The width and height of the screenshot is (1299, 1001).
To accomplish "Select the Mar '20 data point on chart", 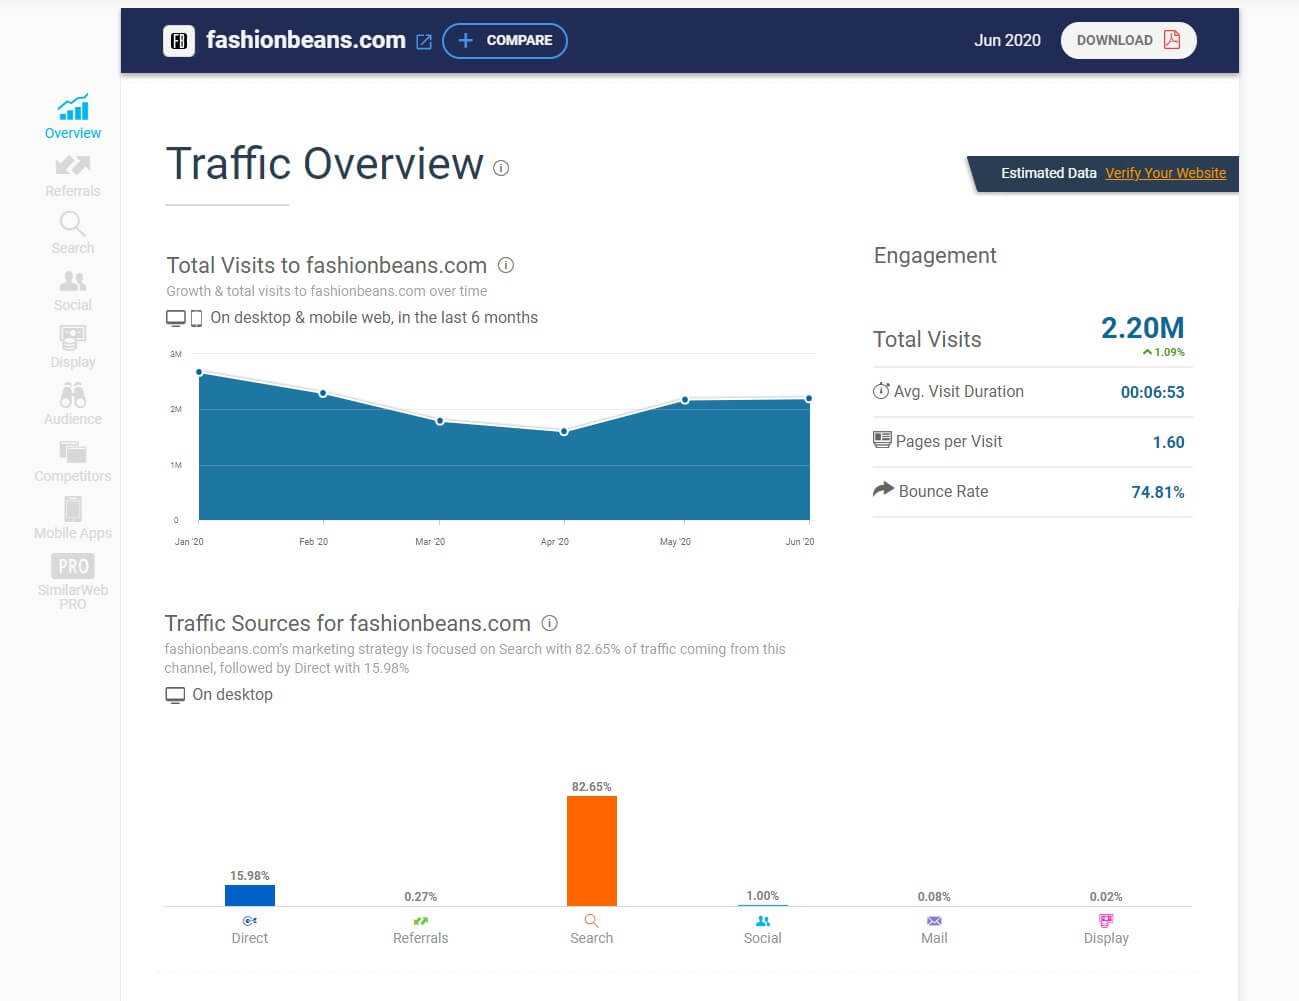I will tap(440, 421).
